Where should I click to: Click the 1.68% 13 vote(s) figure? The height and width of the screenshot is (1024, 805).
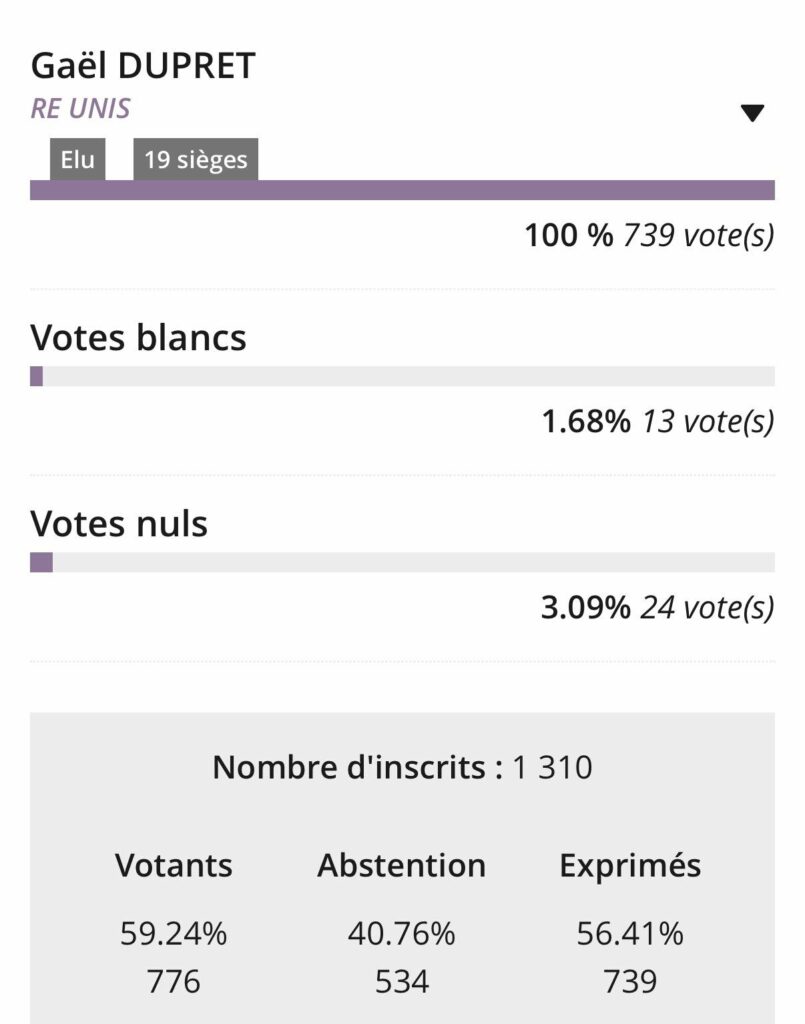(x=657, y=422)
